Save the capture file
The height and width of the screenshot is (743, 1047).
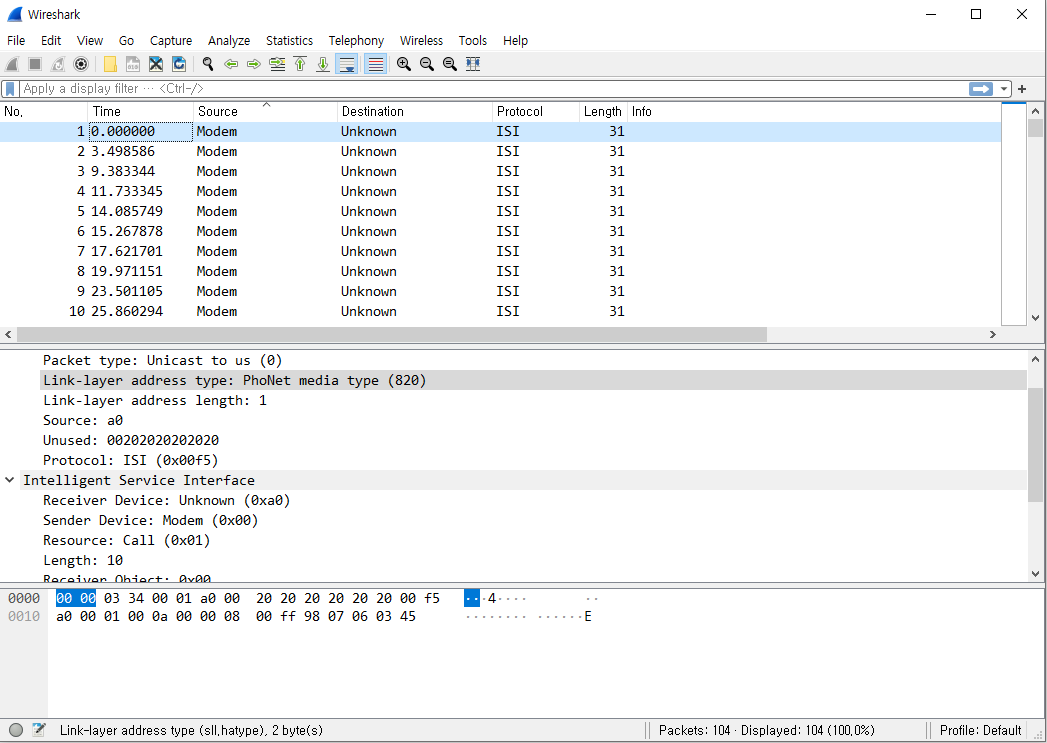(x=133, y=64)
